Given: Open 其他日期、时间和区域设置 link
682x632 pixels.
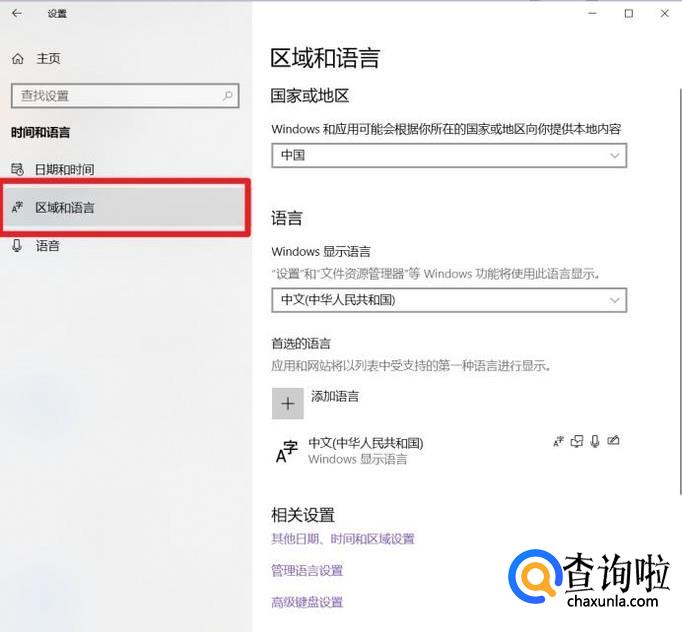Looking at the screenshot, I should click(343, 539).
